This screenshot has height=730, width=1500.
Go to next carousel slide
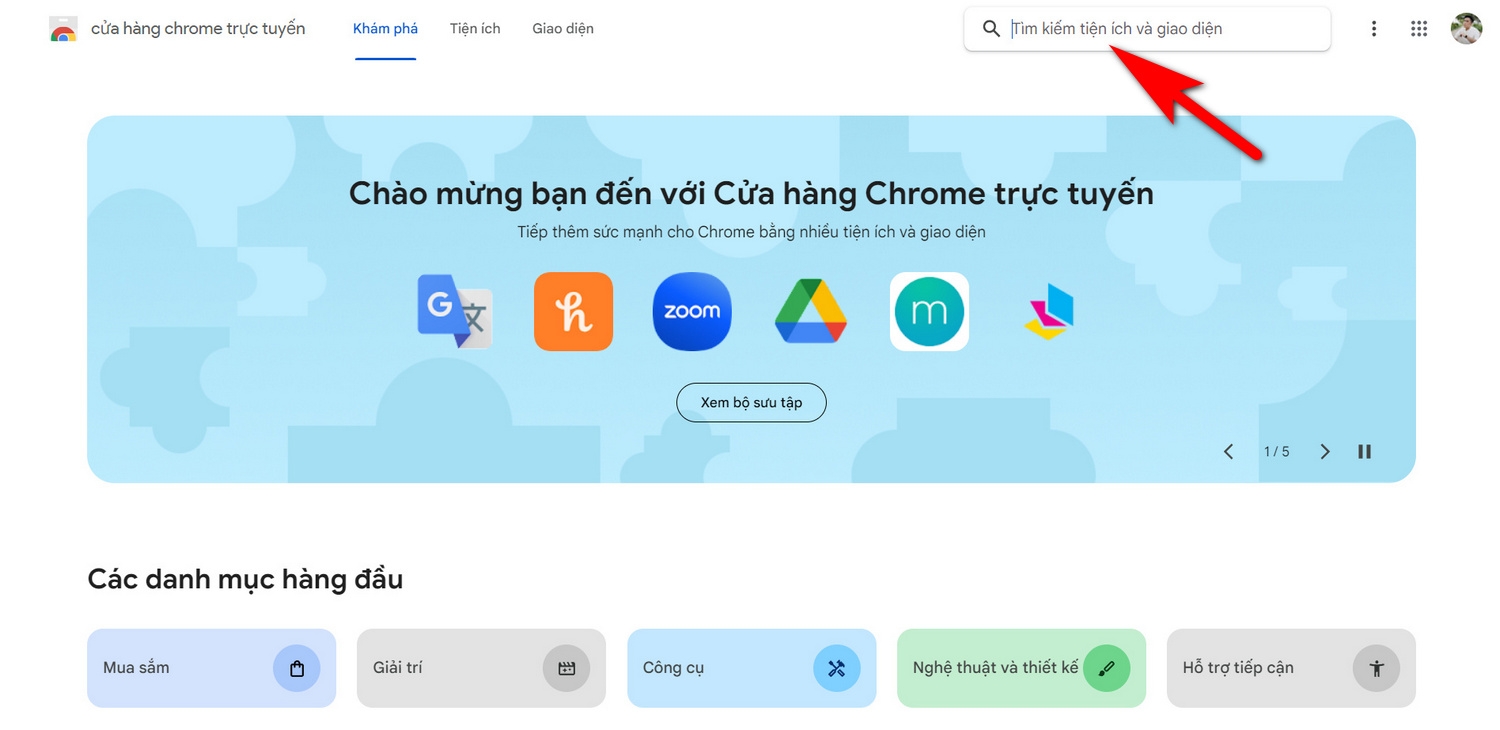click(x=1325, y=452)
